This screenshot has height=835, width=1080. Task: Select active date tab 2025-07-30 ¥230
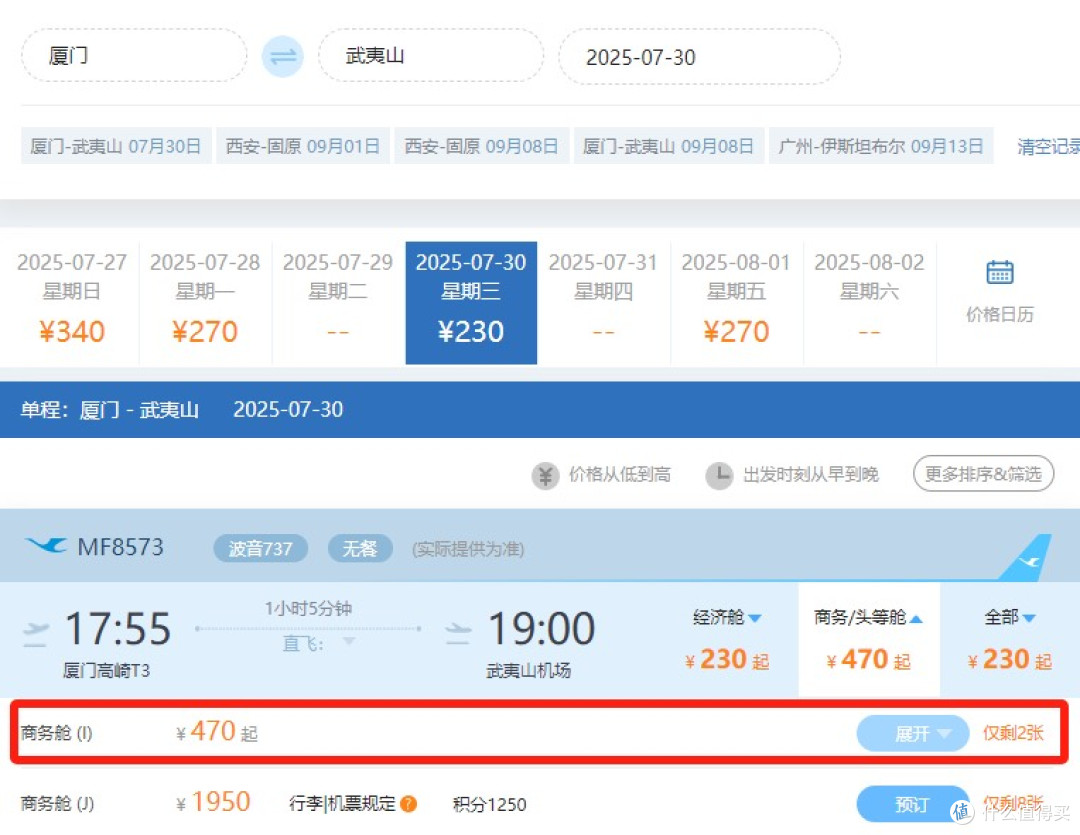click(x=471, y=302)
